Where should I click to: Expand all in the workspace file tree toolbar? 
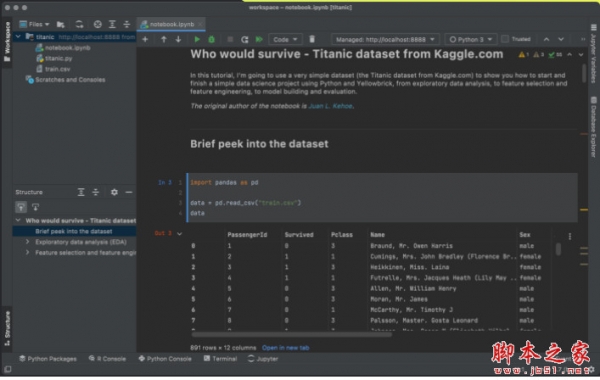[x=112, y=24]
